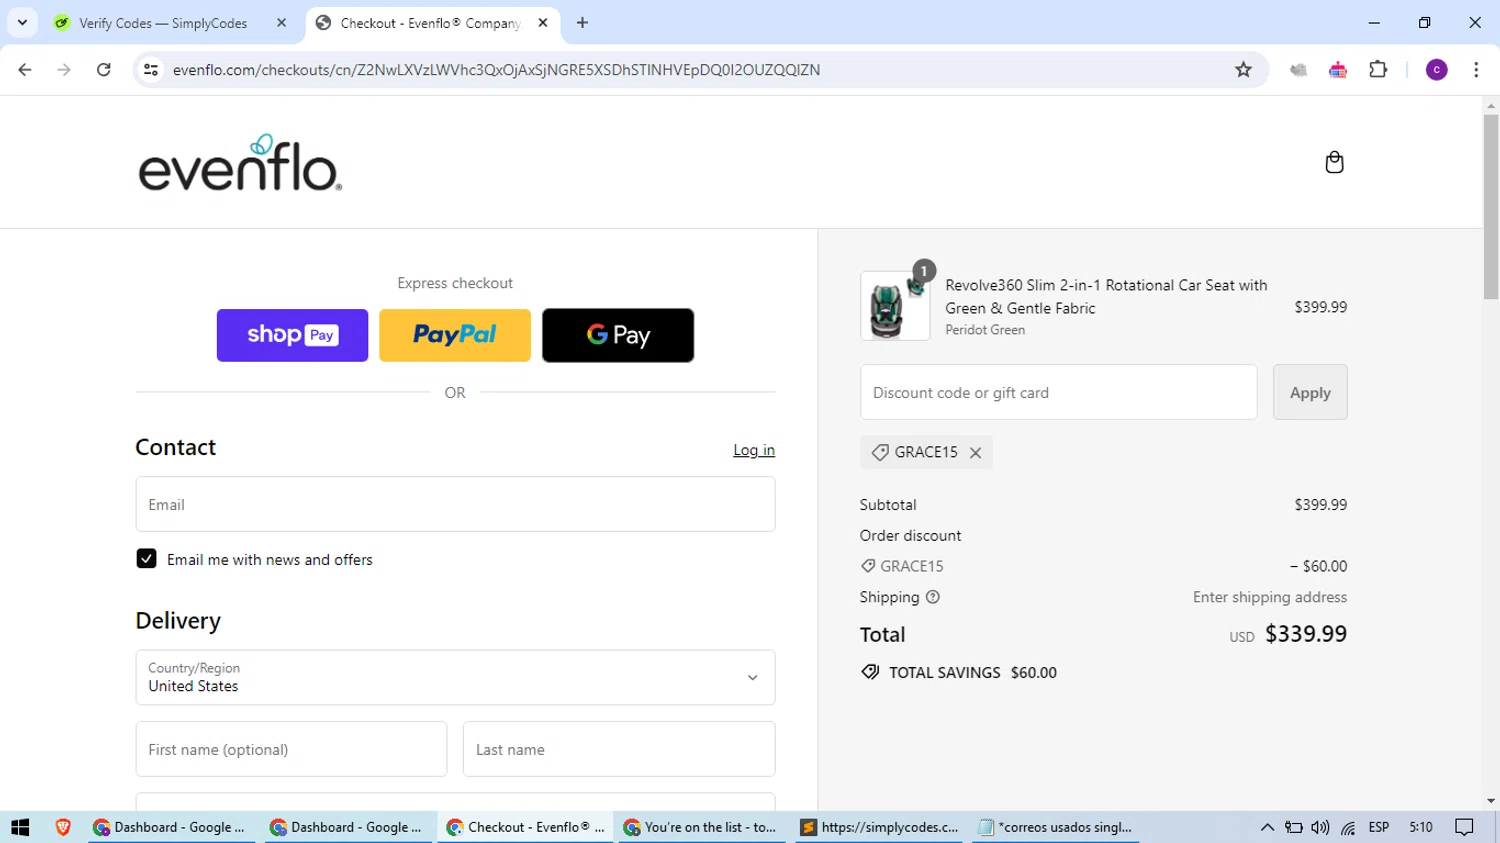Open the Checkout Evenflo taskbar window
Image resolution: width=1500 pixels, height=843 pixels.
pyautogui.click(x=526, y=827)
